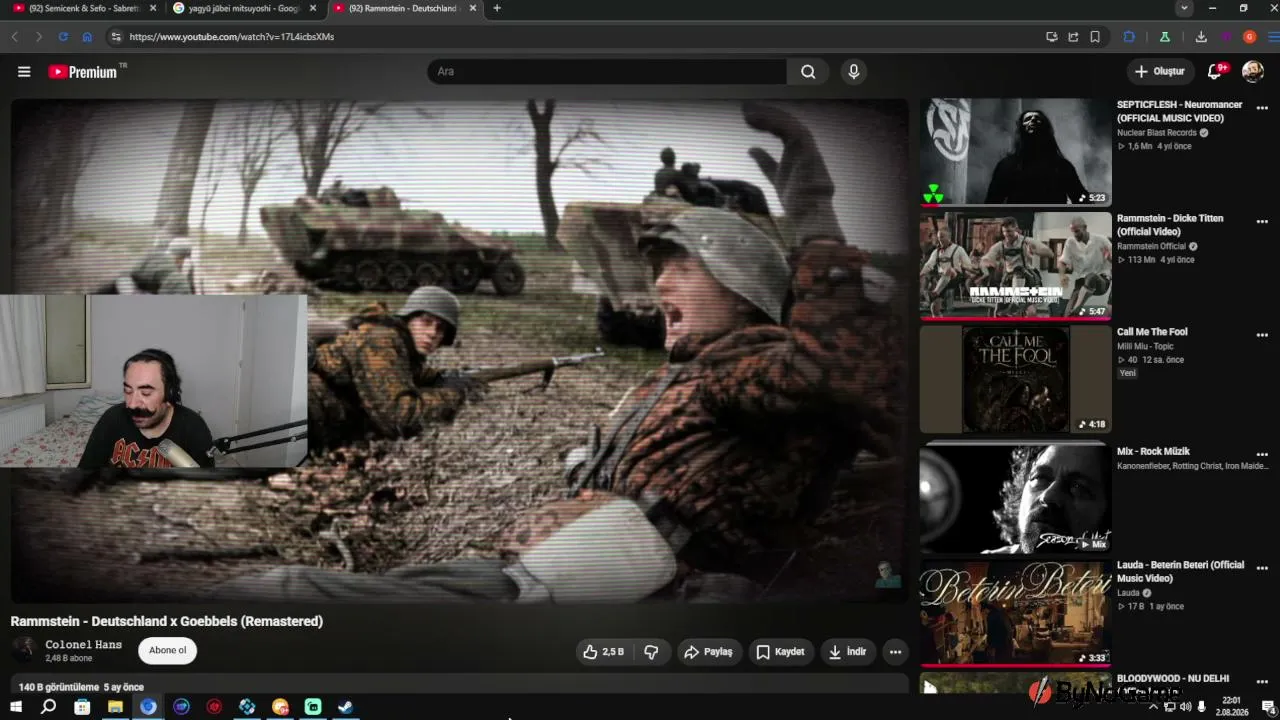The height and width of the screenshot is (720, 1280).
Task: Start voice search with the microphone
Action: click(853, 71)
